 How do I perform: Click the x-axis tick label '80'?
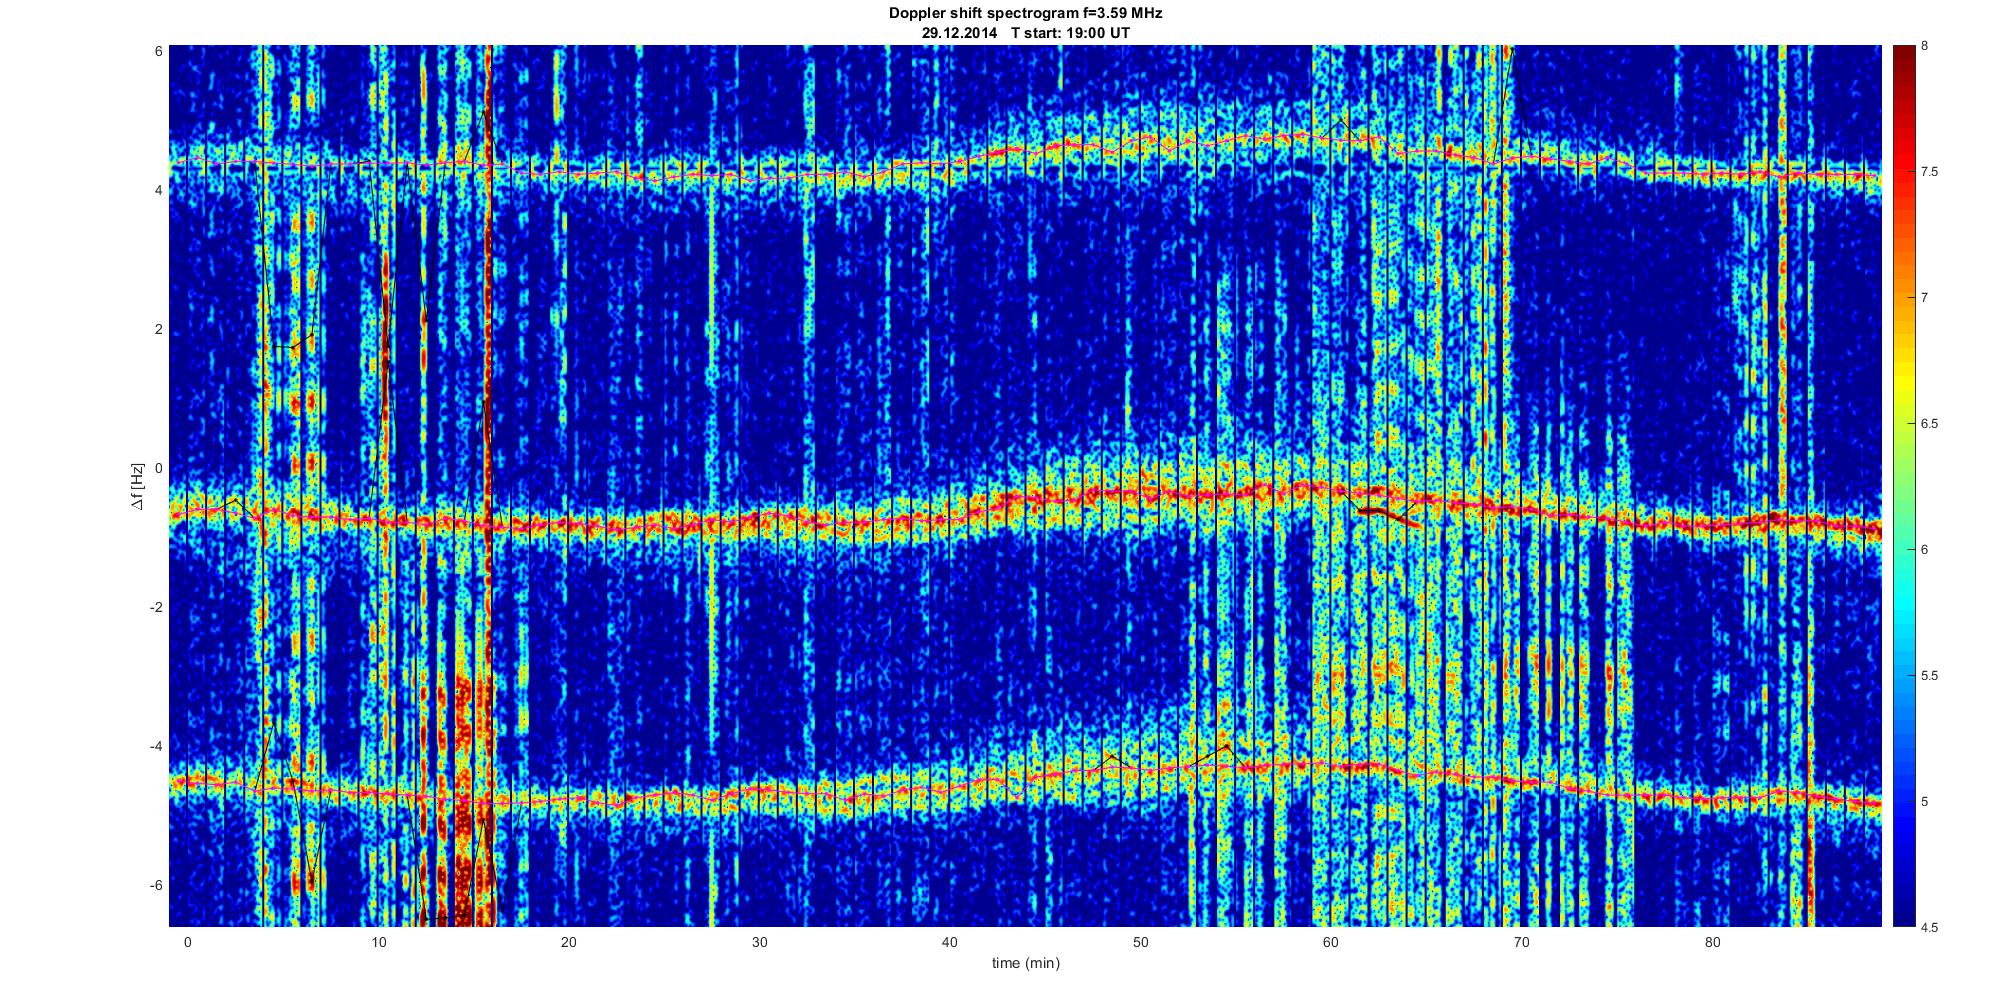pos(1713,942)
